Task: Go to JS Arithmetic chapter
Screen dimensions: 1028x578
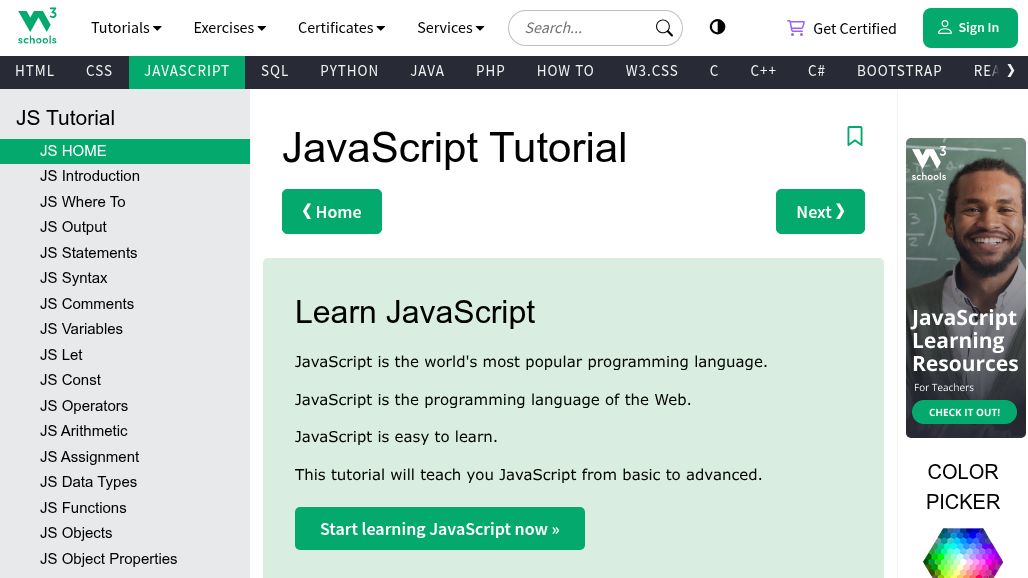Action: coord(125,431)
